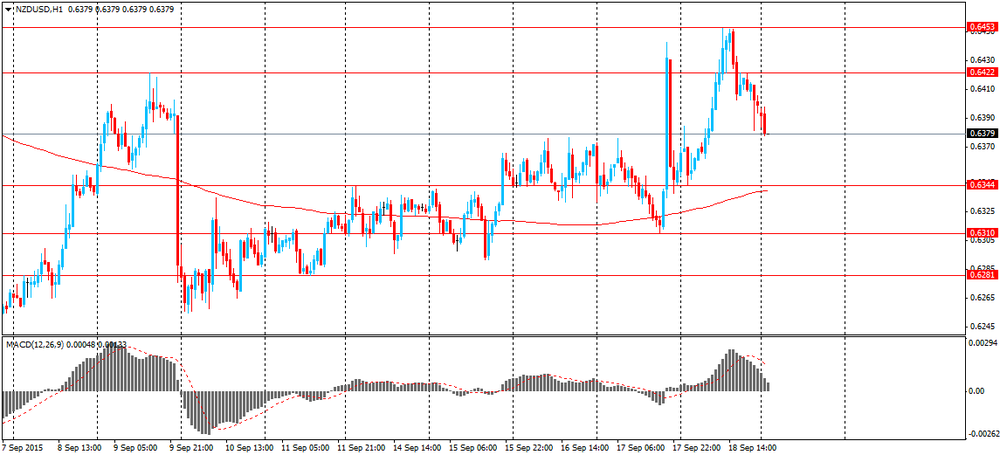Click the 0.6245 price axis value
Image resolution: width=1000 pixels, height=455 pixels.
[x=979, y=326]
